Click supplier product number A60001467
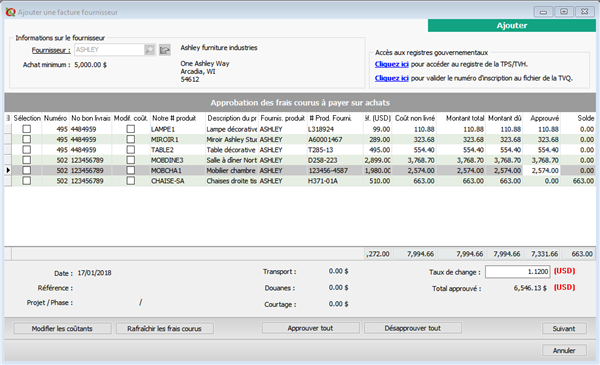The height and width of the screenshot is (365, 600). pyautogui.click(x=326, y=140)
